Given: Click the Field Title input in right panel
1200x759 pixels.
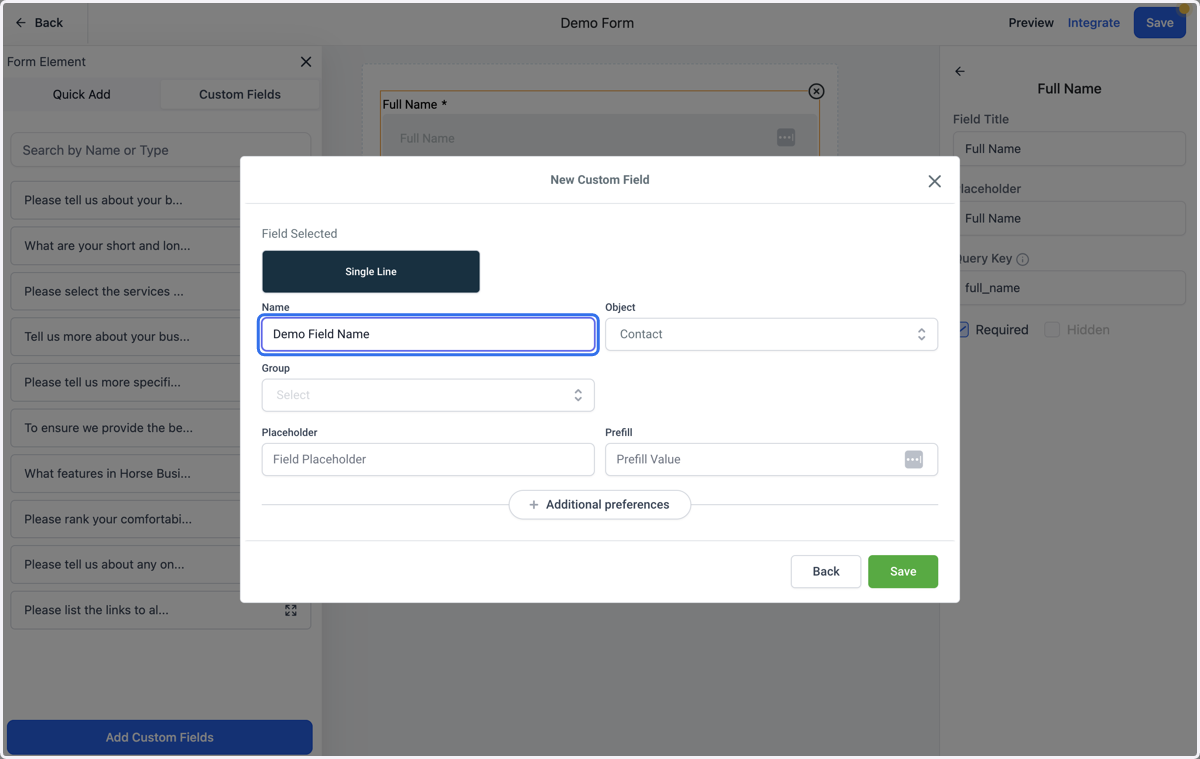Looking at the screenshot, I should pos(1069,149).
